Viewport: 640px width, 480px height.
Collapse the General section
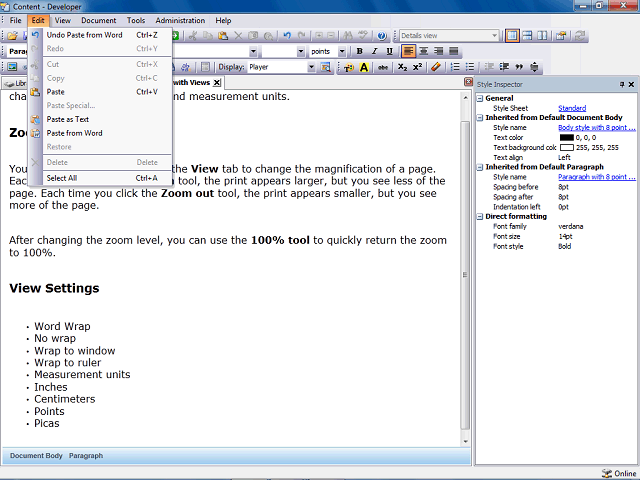[480, 98]
